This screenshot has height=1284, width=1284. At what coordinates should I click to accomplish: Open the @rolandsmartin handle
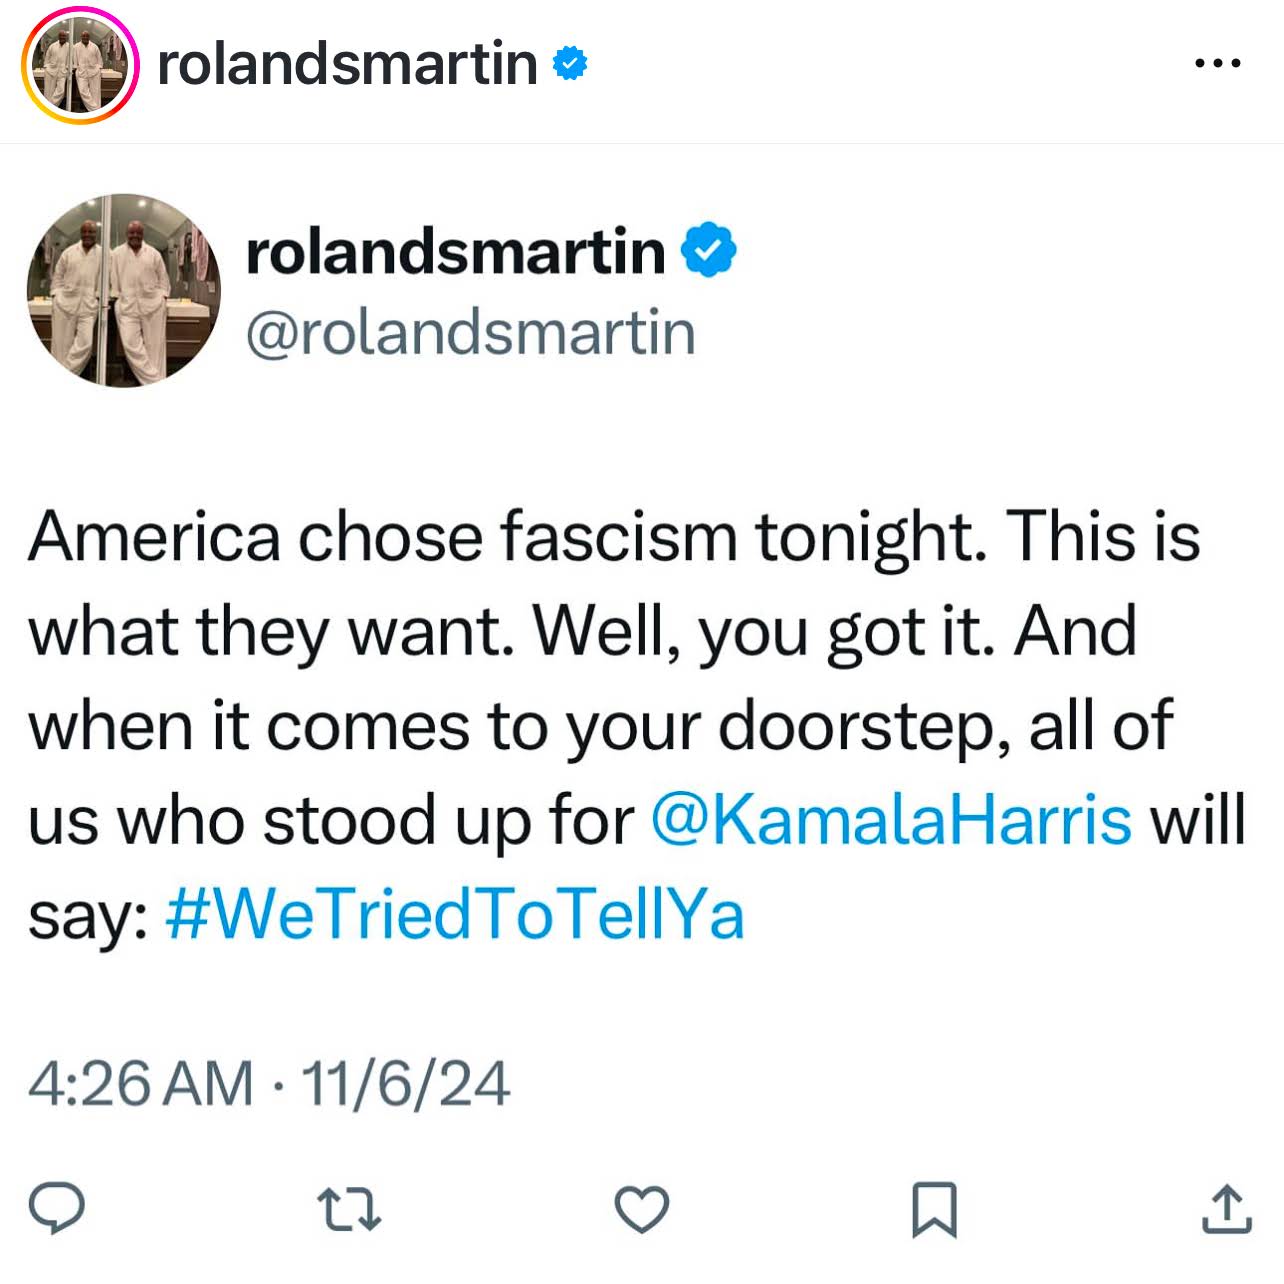coord(470,333)
